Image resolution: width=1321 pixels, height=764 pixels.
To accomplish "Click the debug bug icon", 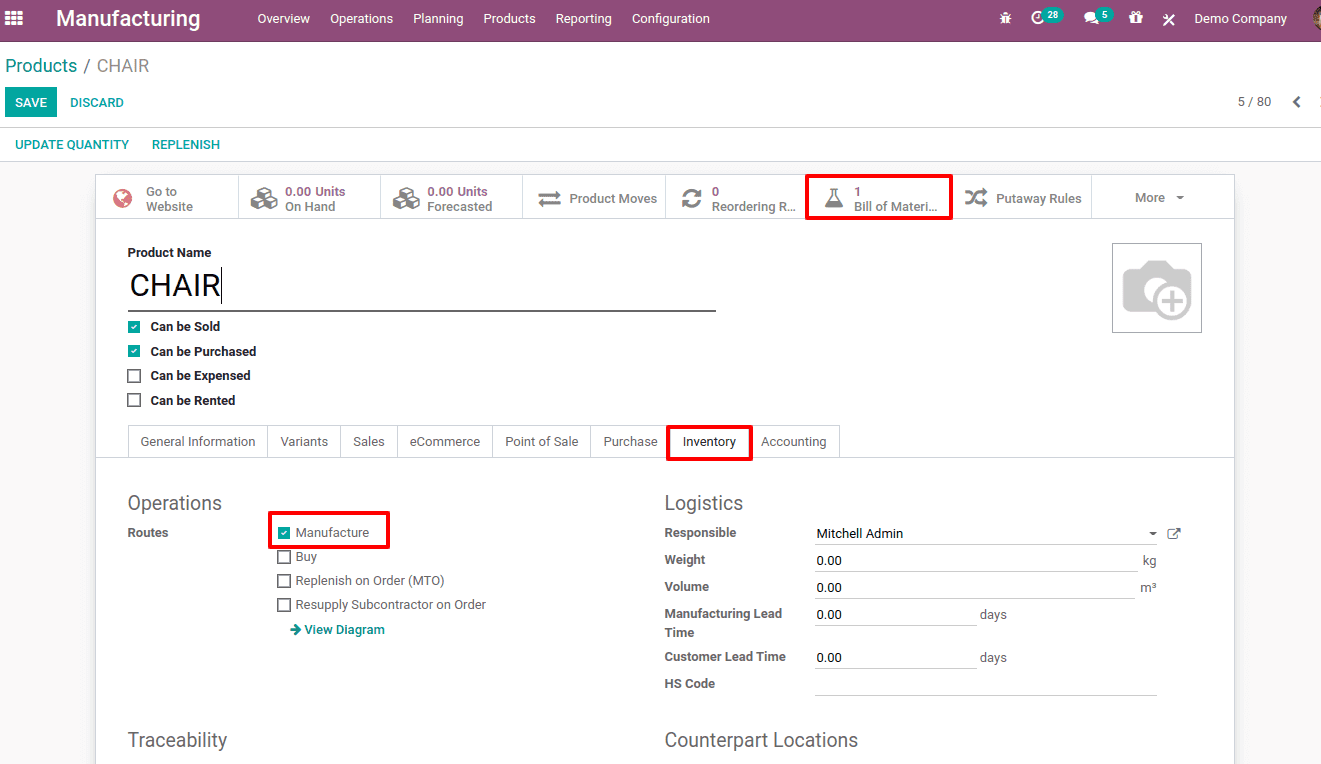I will [1005, 18].
